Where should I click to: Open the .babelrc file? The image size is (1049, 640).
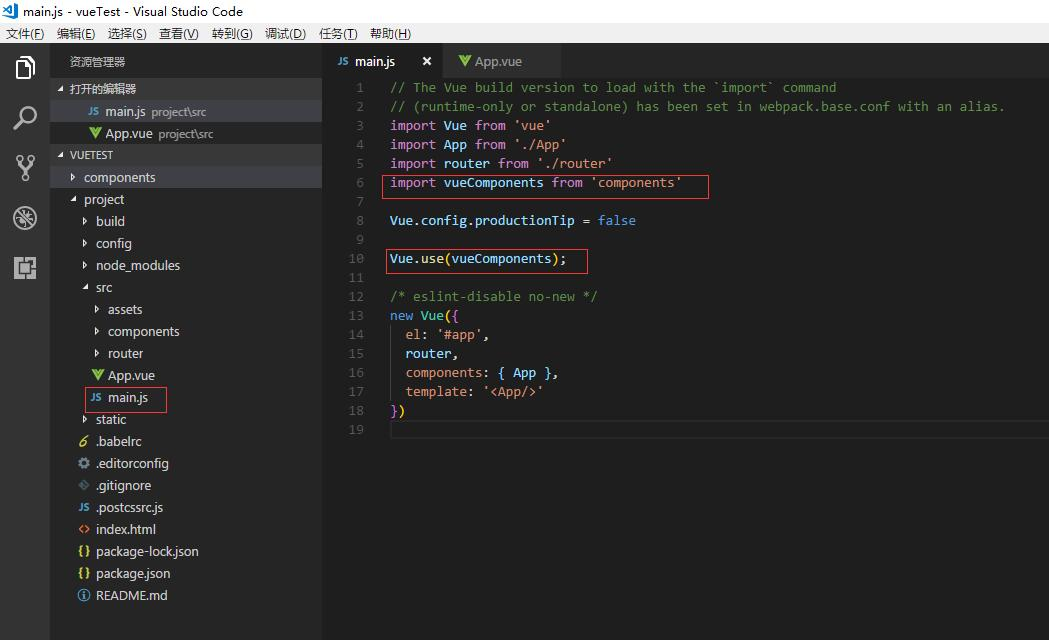(x=186, y=441)
